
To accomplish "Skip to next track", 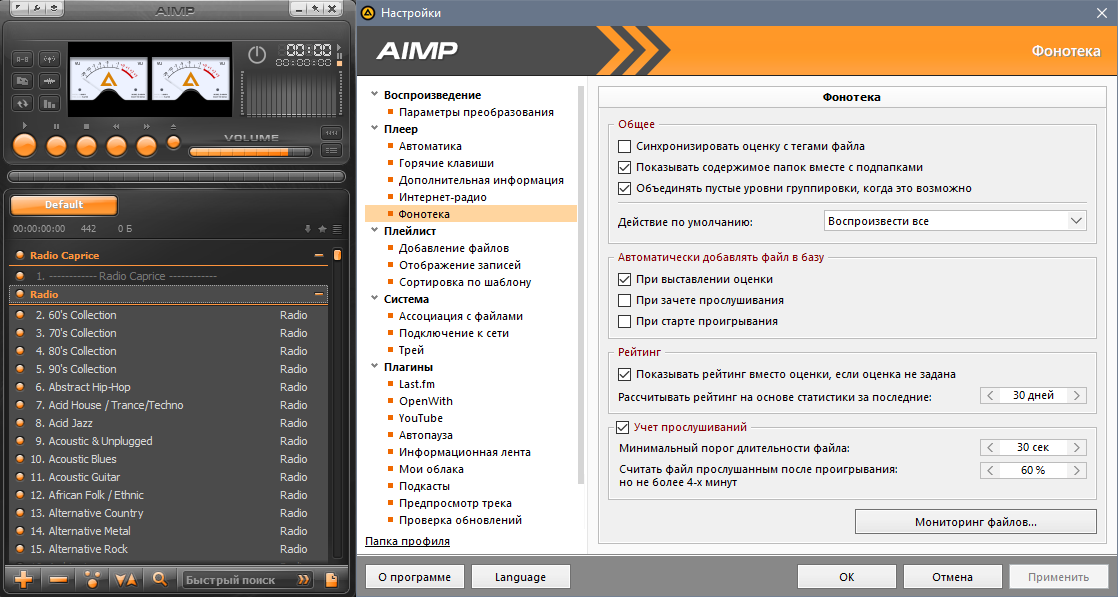I will pos(146,146).
